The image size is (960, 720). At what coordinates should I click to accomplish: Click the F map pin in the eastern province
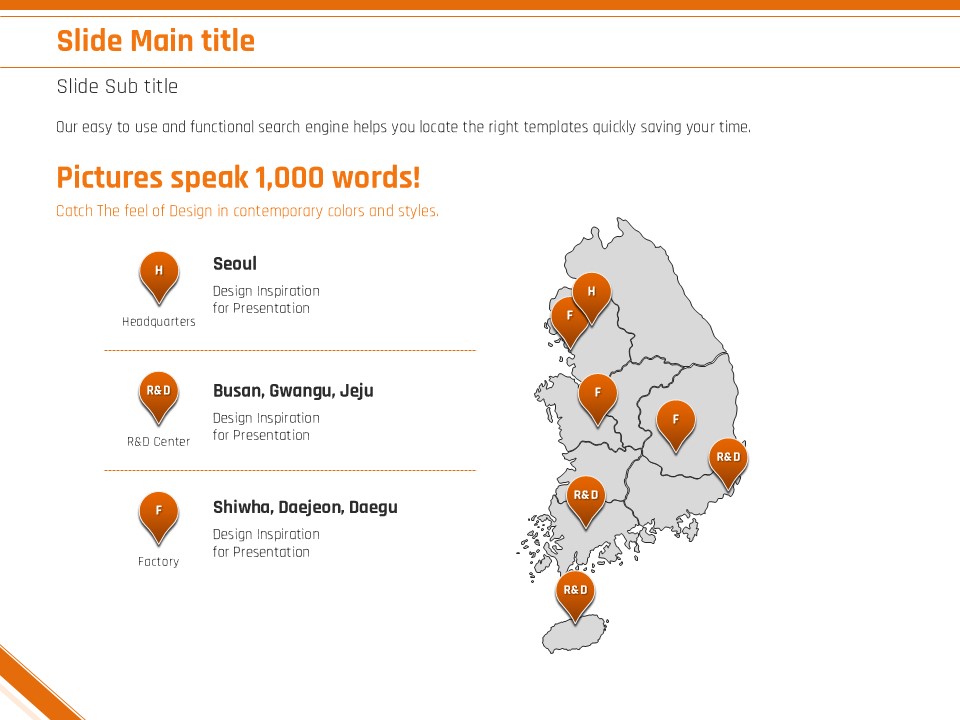[x=676, y=421]
